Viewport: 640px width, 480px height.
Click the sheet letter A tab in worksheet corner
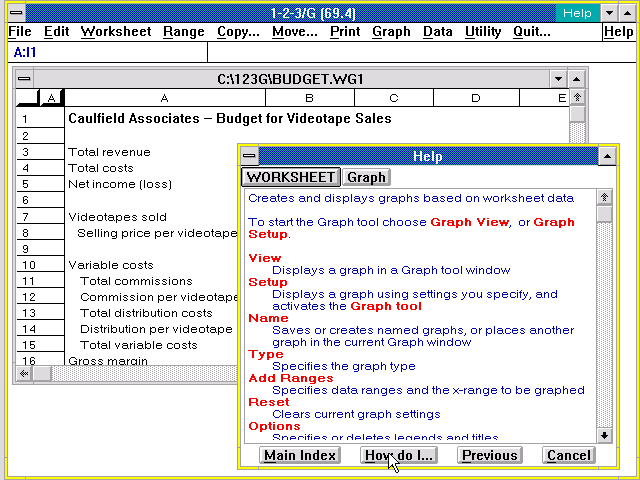51,98
